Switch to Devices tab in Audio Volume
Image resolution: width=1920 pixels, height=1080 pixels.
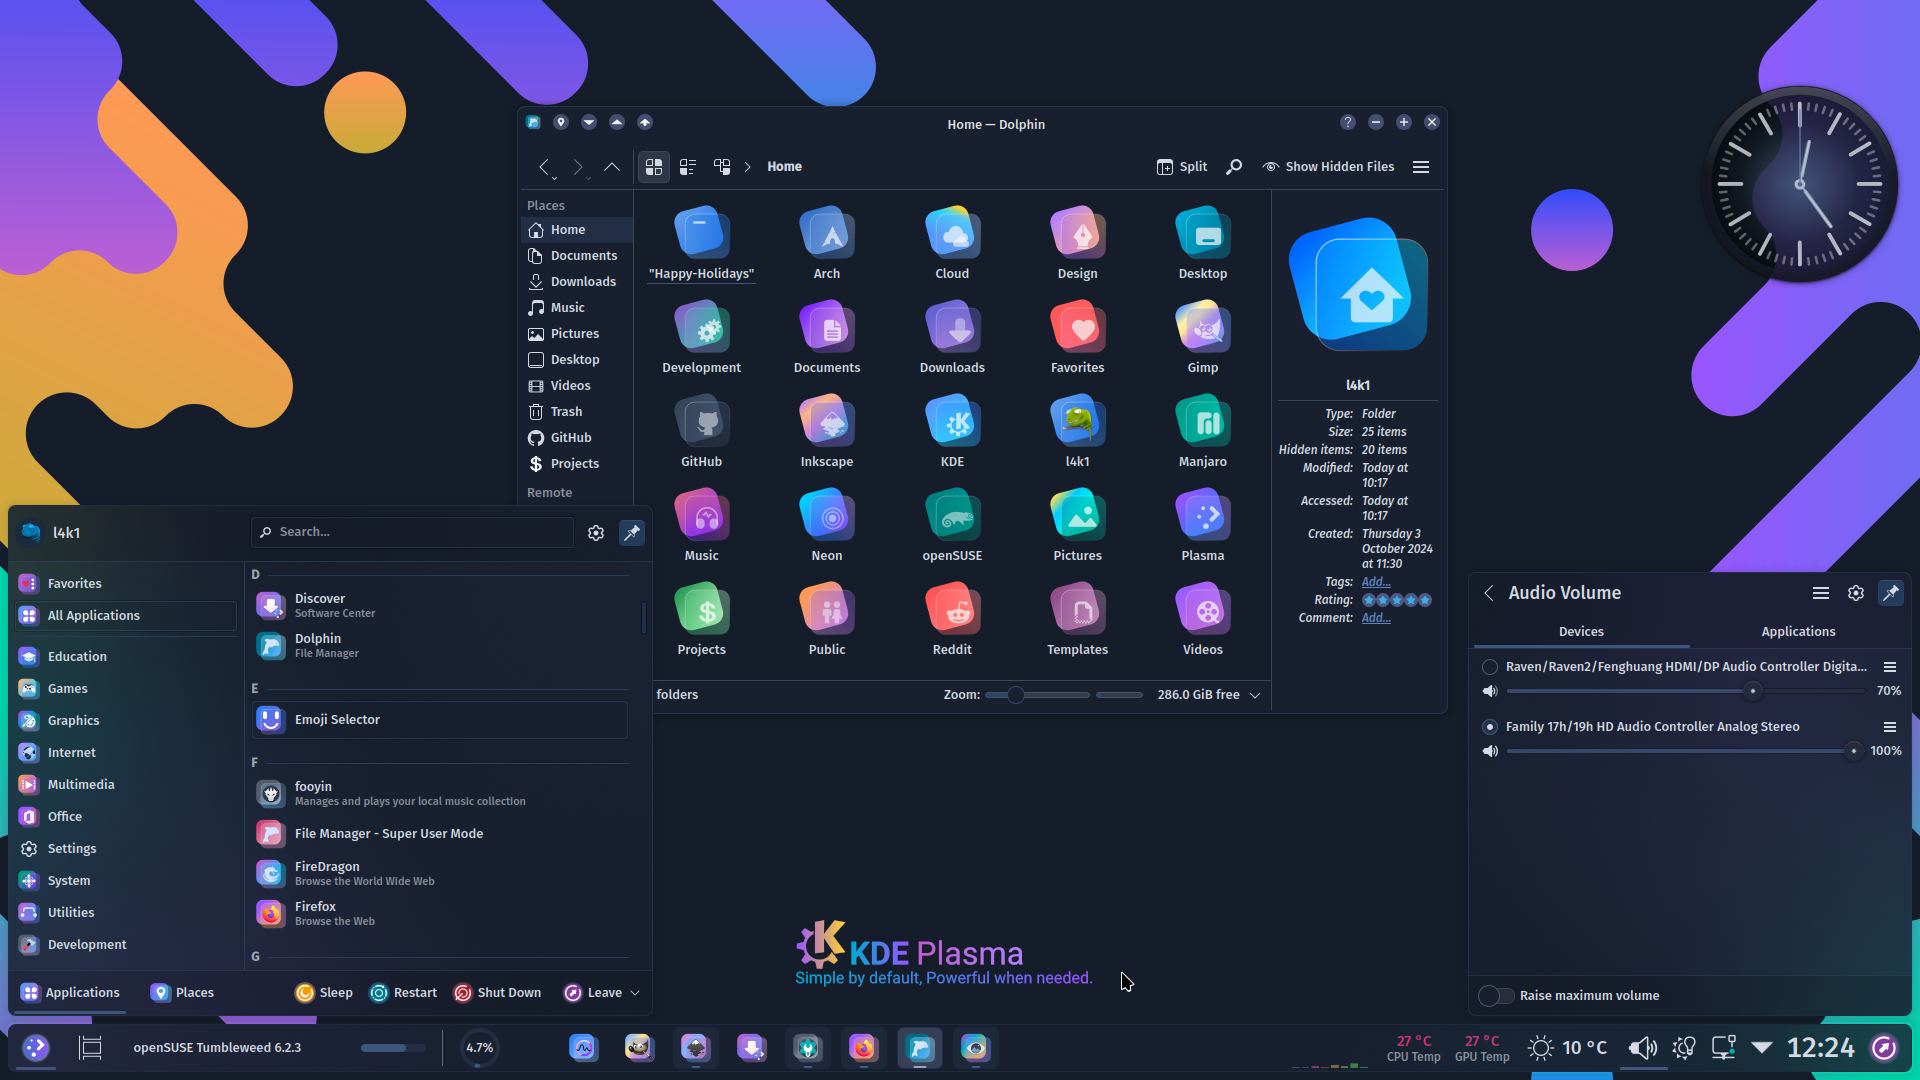[x=1581, y=632]
